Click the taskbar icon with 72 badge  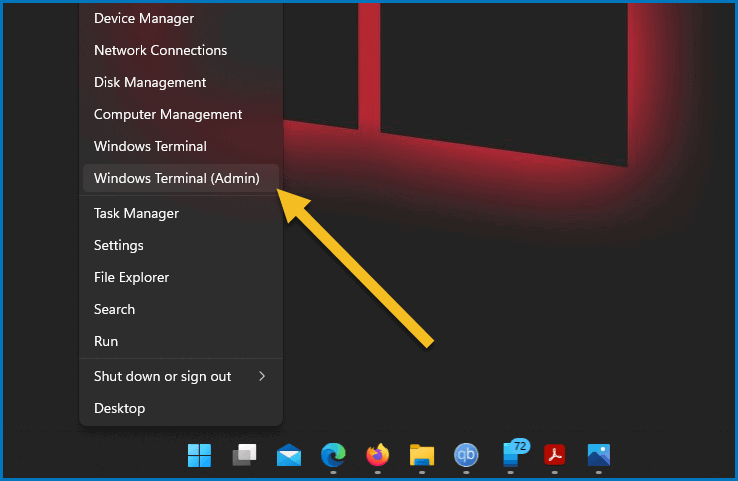click(x=512, y=455)
